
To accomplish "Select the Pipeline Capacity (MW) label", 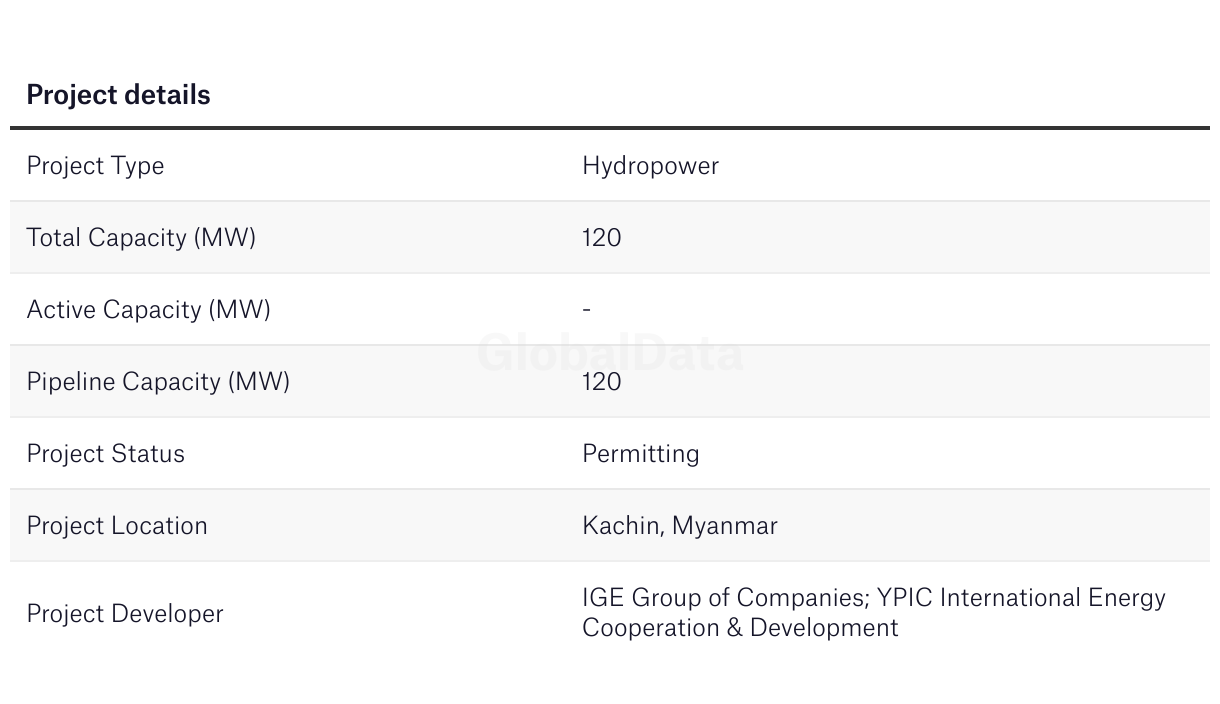I will pyautogui.click(x=158, y=382).
